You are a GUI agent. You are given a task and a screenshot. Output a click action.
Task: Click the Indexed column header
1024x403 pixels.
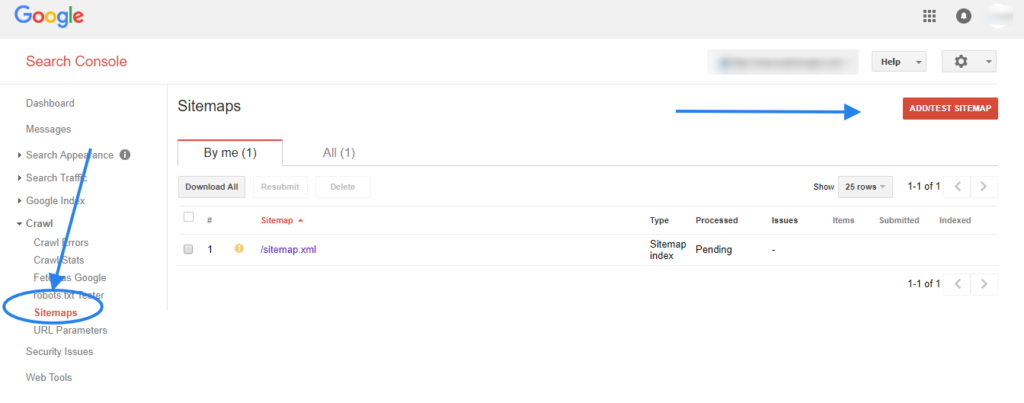pyautogui.click(x=955, y=220)
